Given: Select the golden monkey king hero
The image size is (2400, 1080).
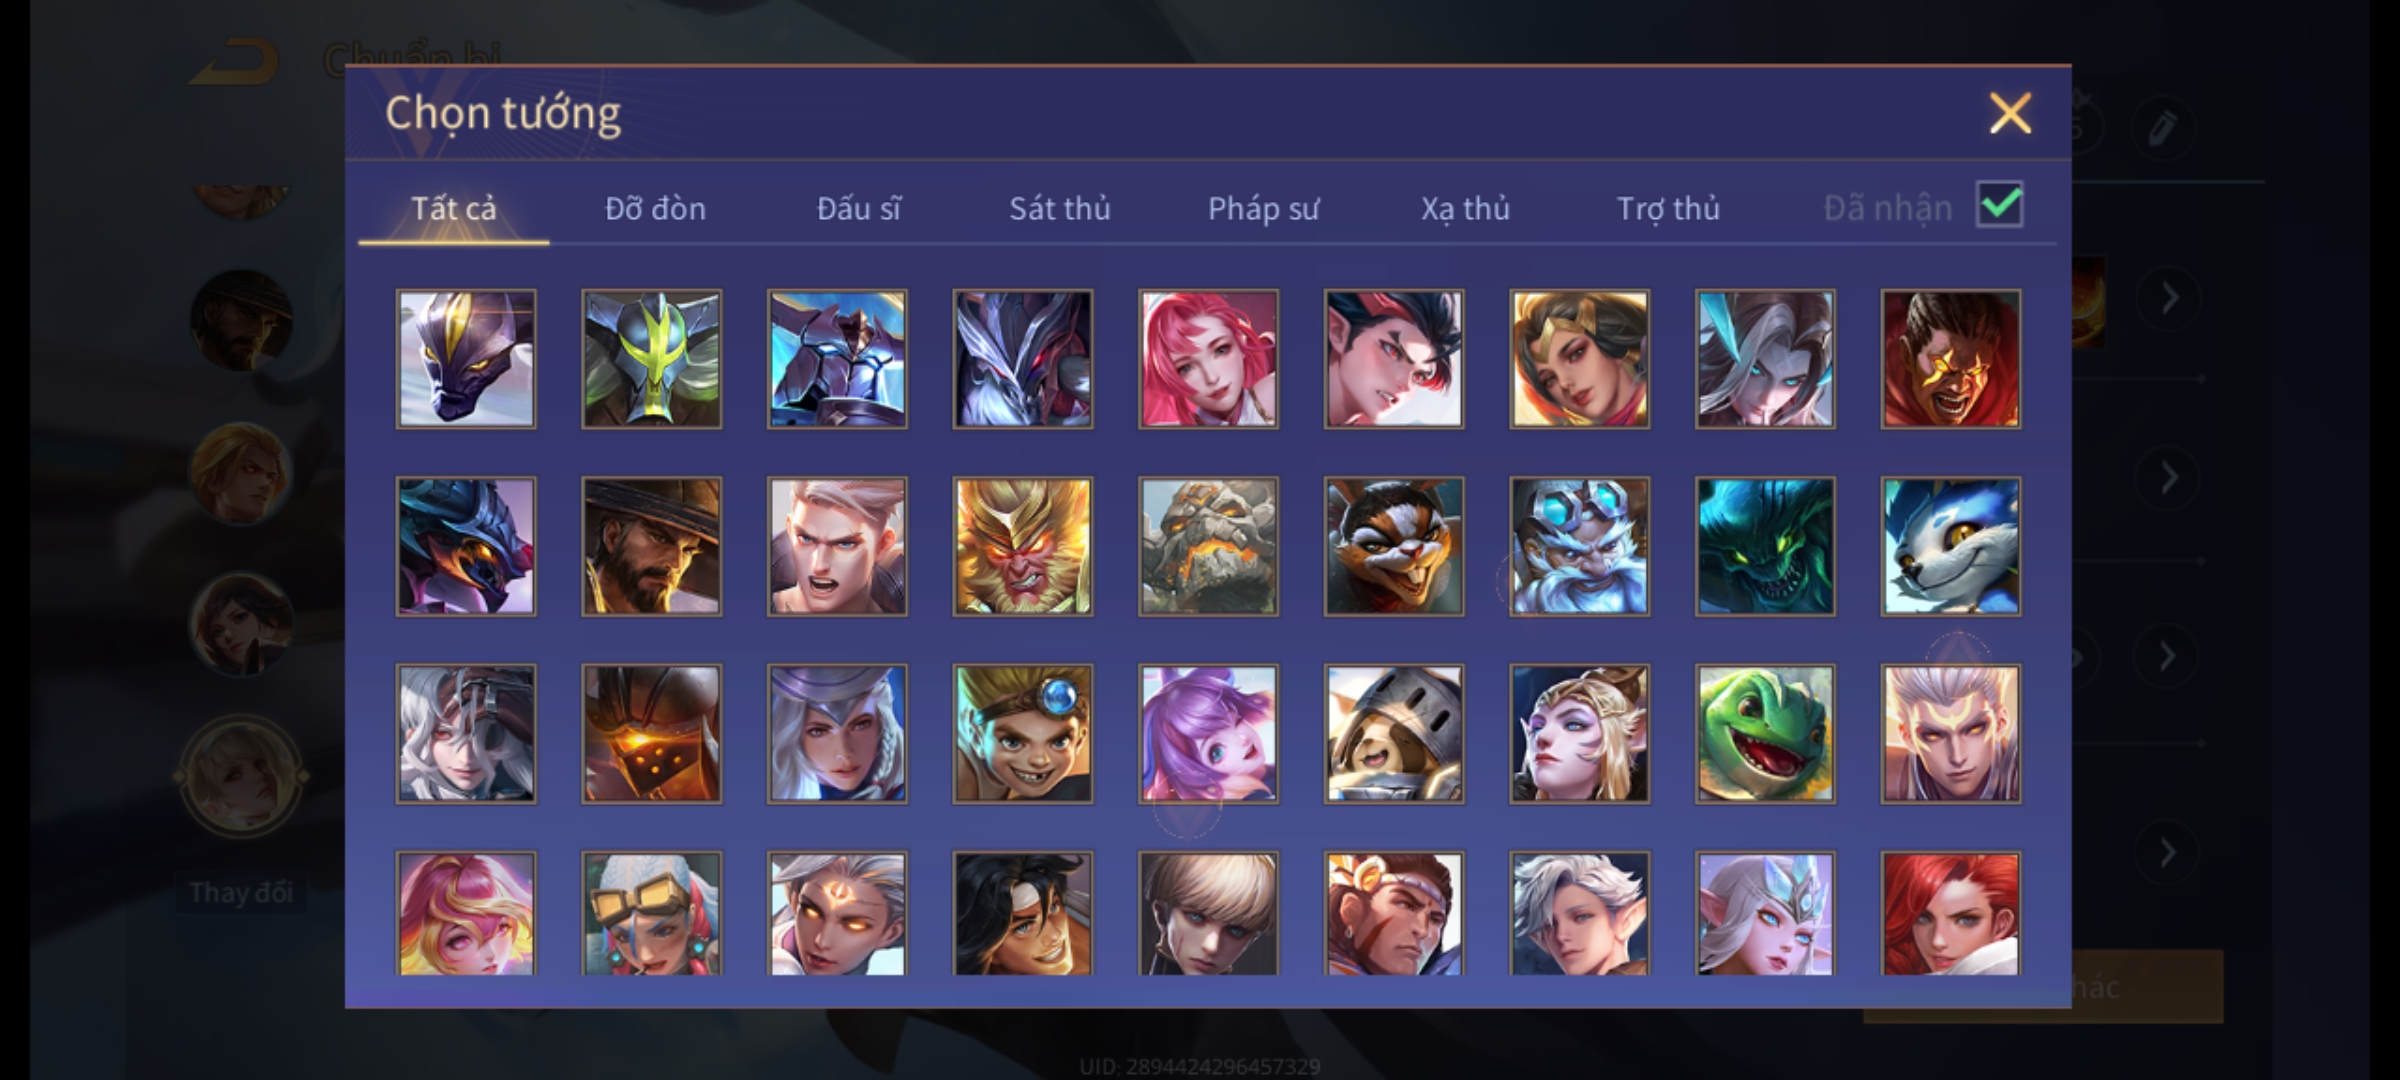Looking at the screenshot, I should 1022,546.
